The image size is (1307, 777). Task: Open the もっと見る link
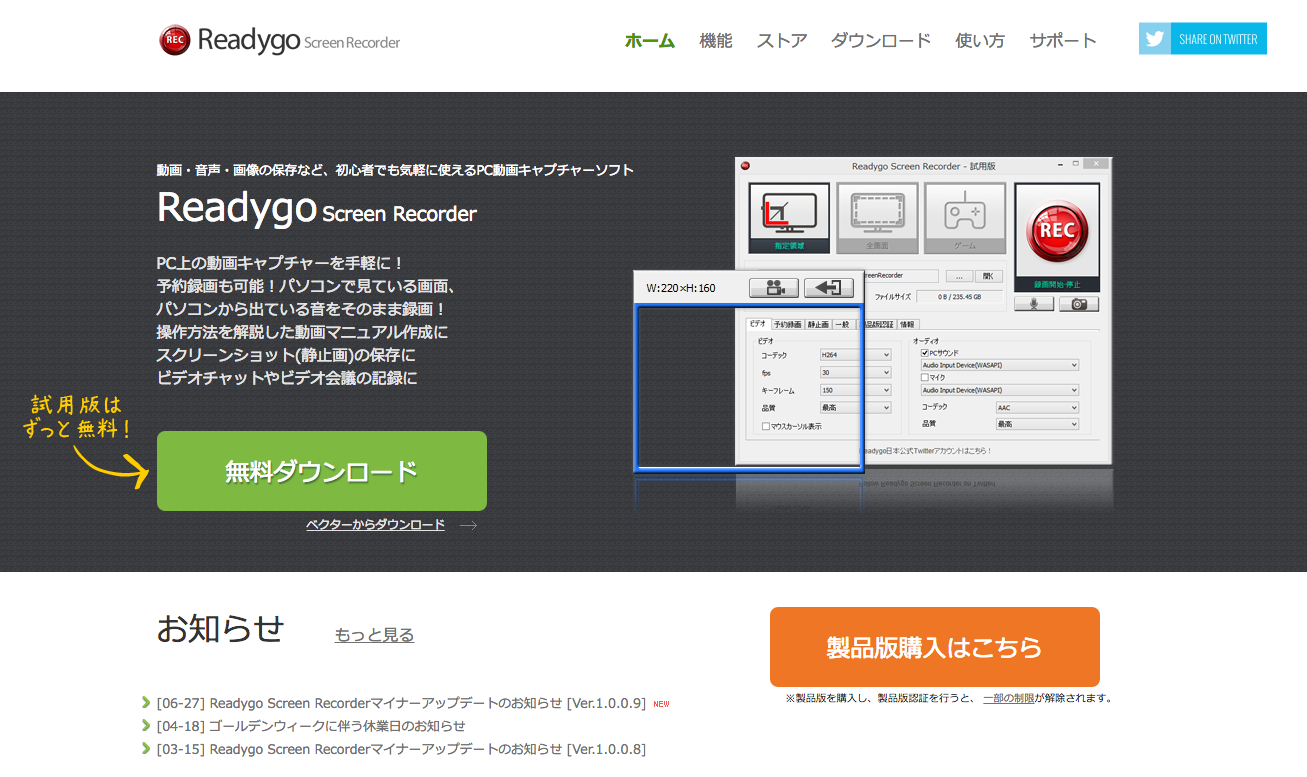374,635
